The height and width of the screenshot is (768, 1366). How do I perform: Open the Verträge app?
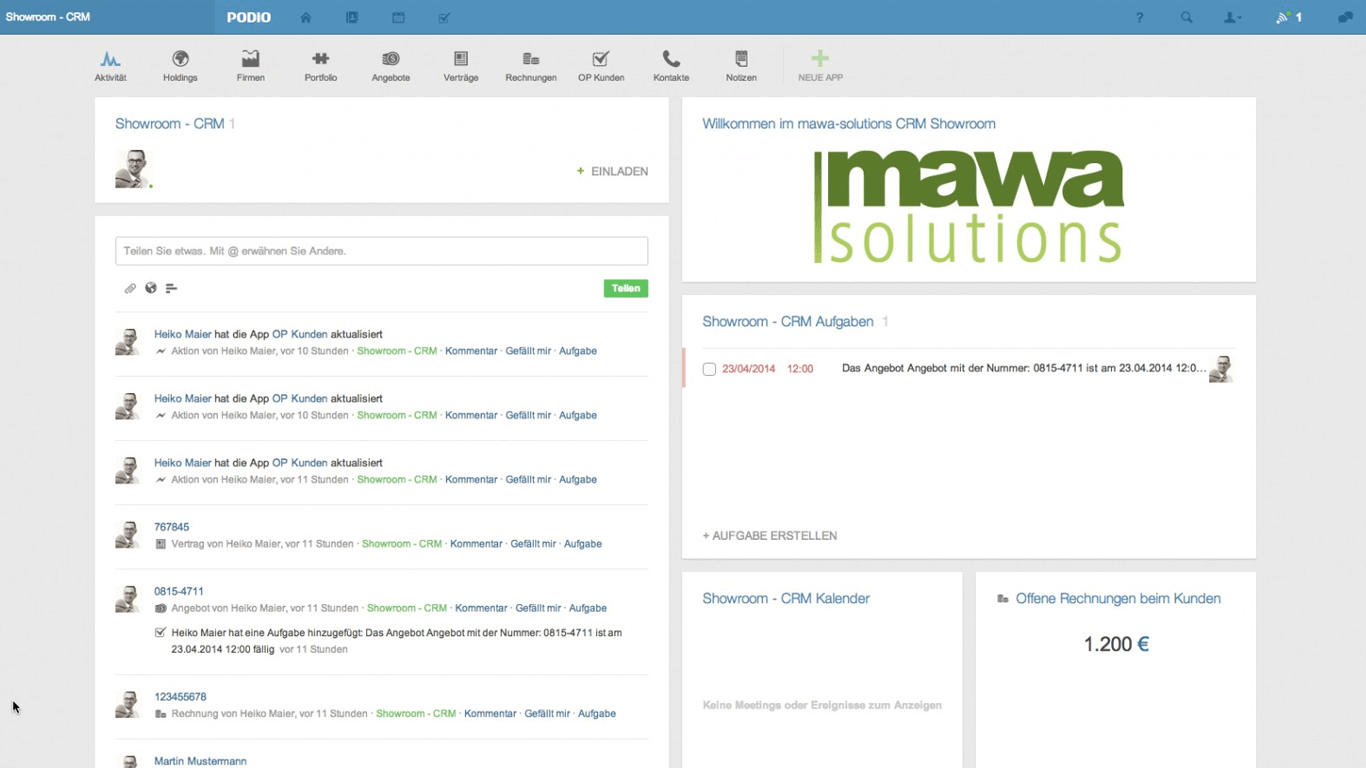pyautogui.click(x=461, y=66)
